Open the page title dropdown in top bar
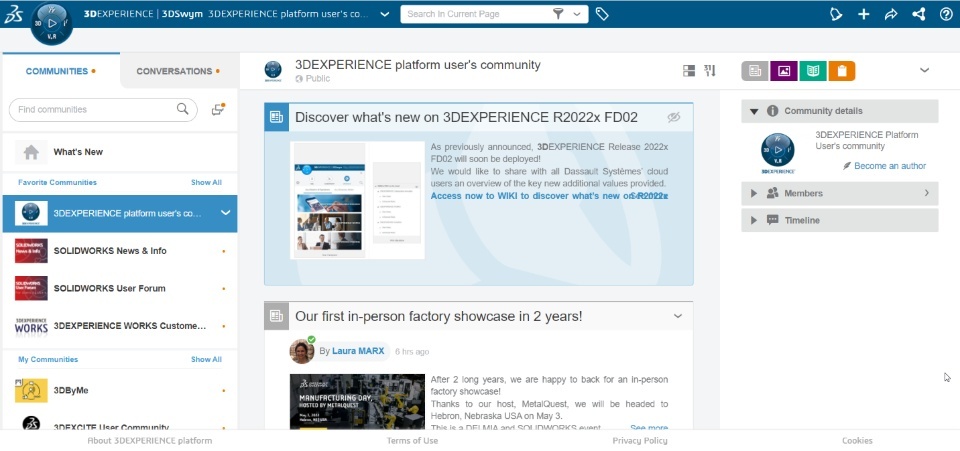 tap(384, 14)
